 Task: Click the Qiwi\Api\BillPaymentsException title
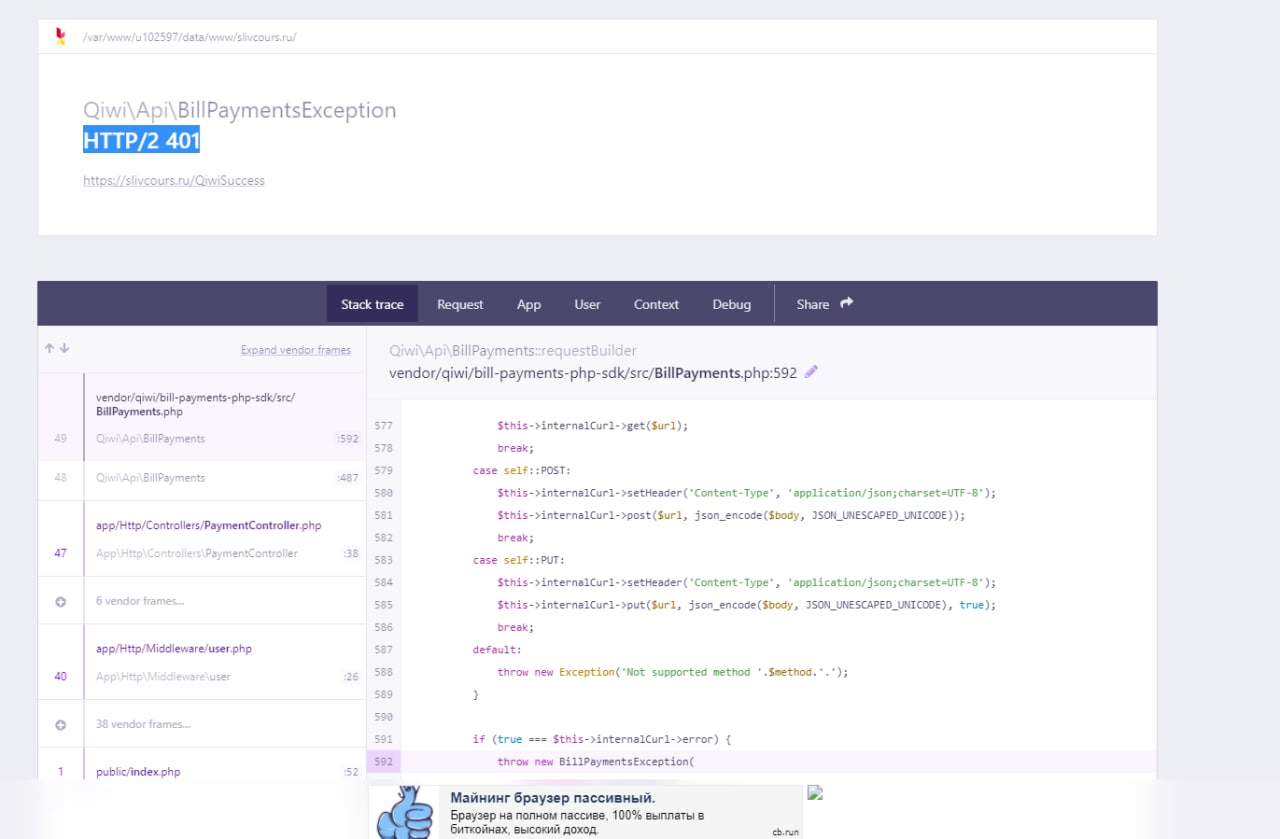tap(240, 110)
